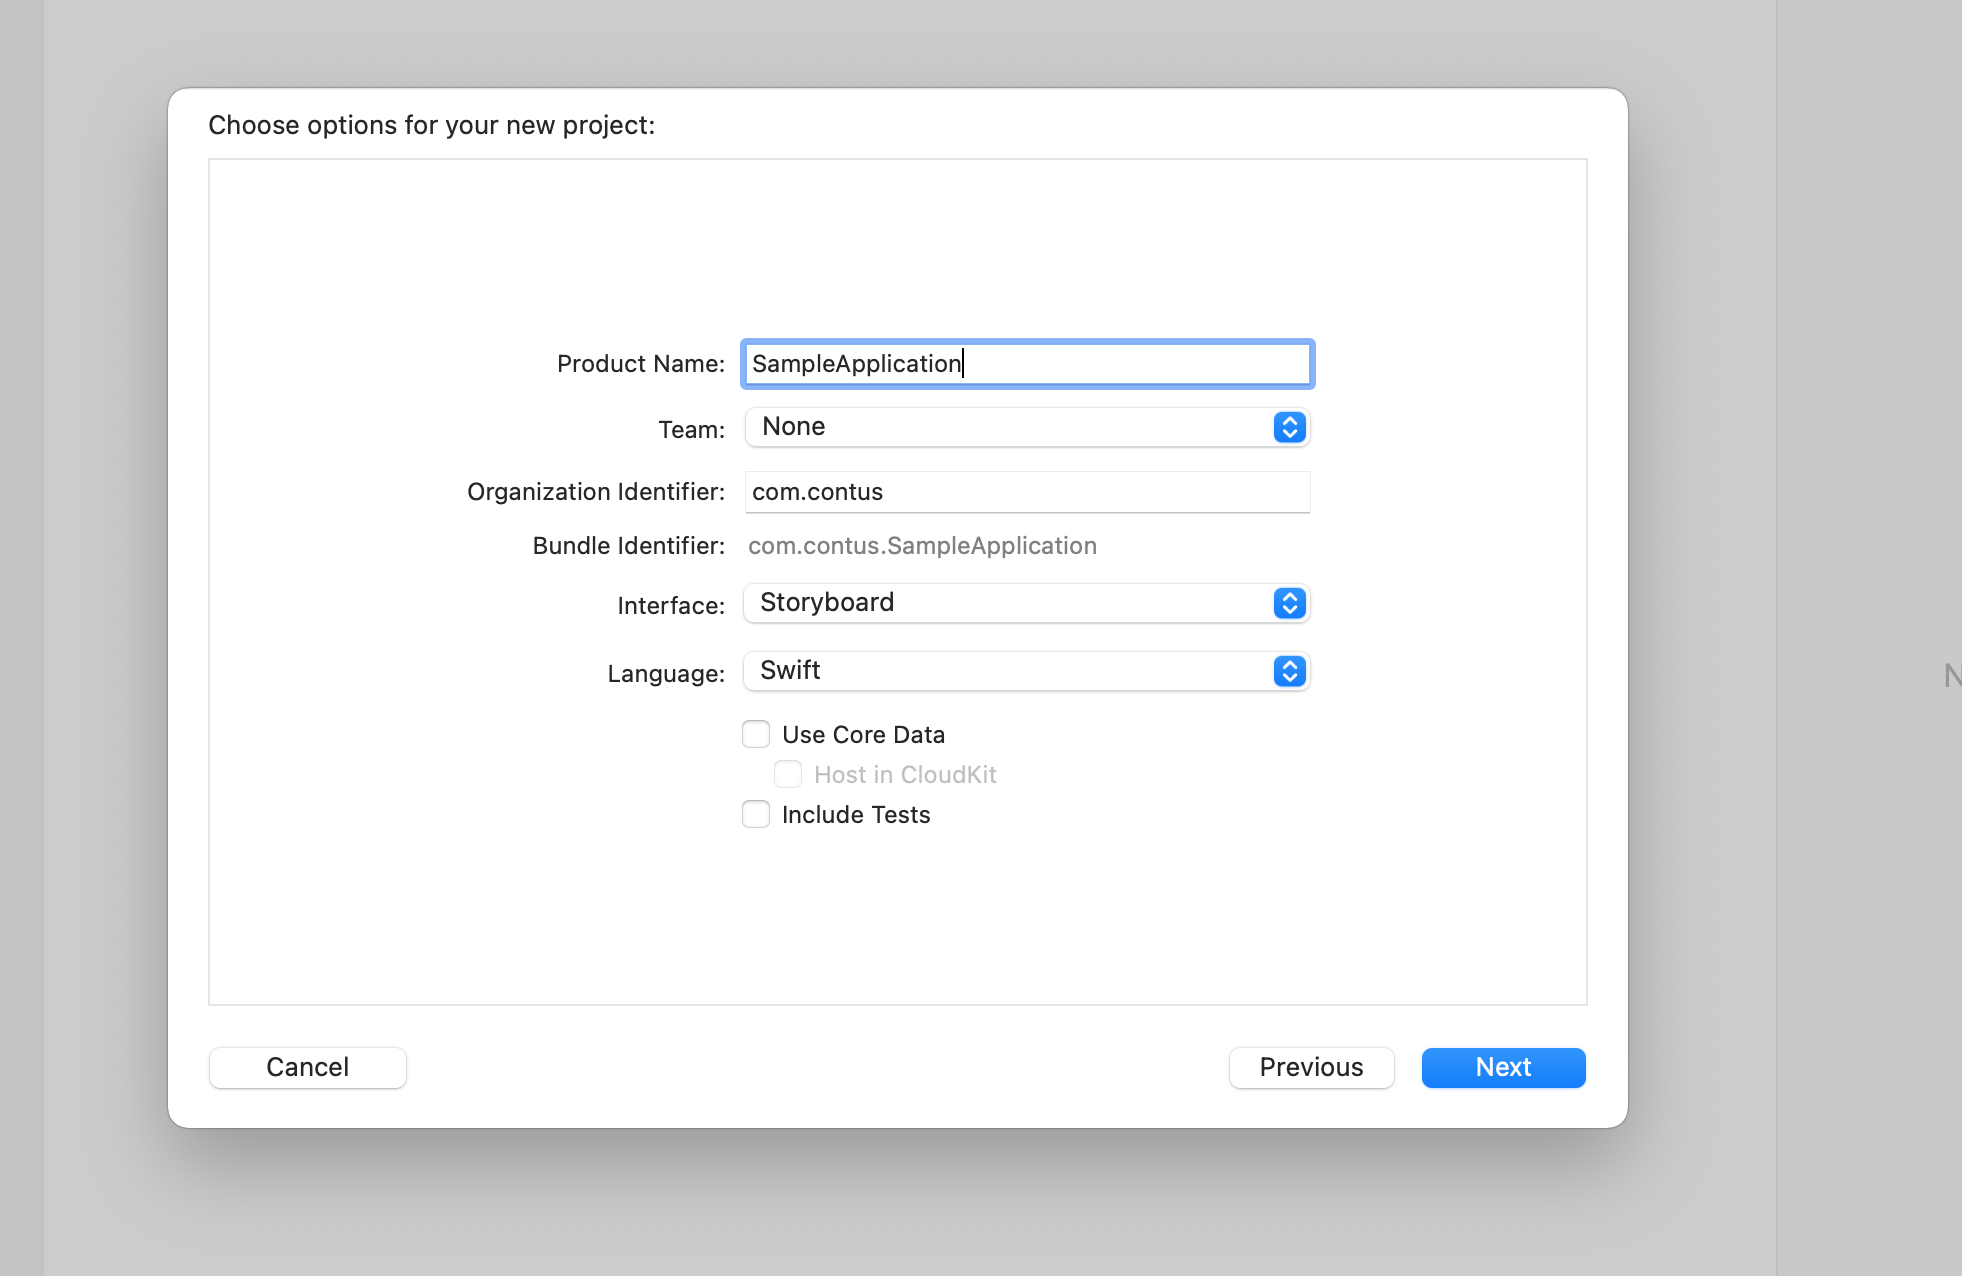Click the Use Core Data label
1962x1276 pixels.
863,735
